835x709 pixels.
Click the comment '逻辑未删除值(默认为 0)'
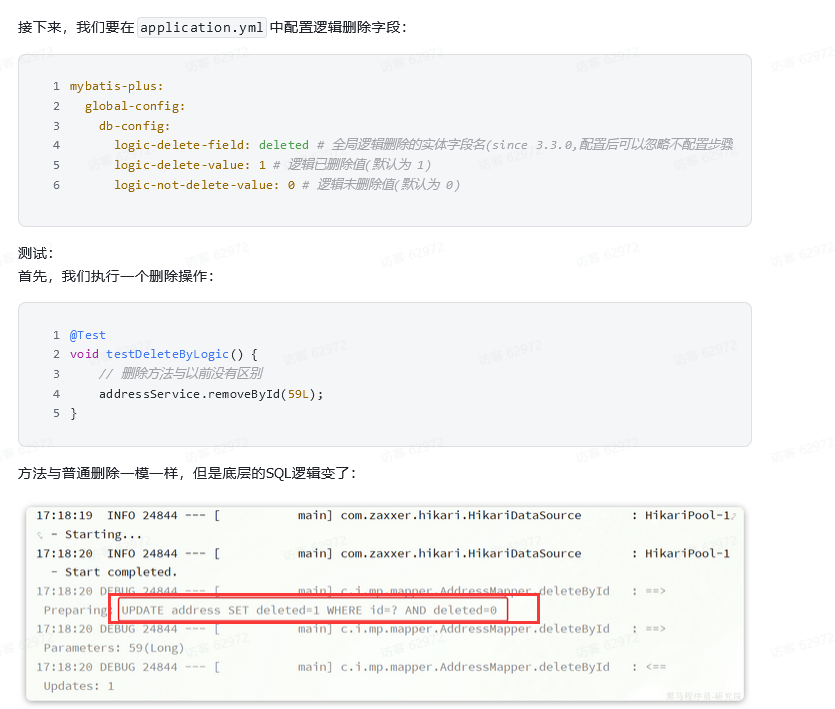click(x=388, y=185)
